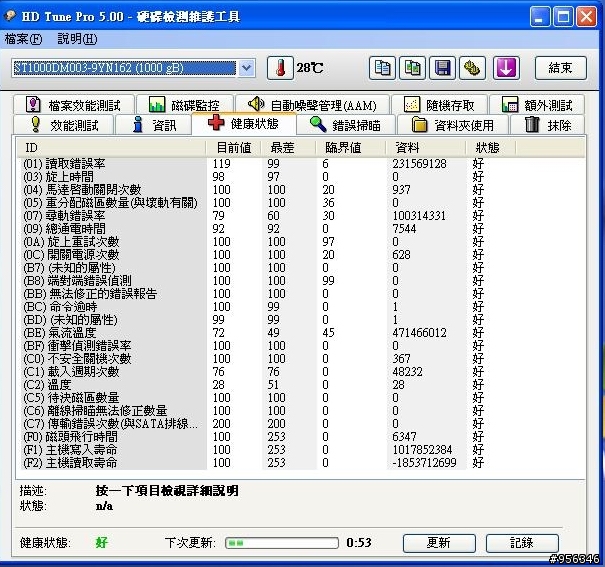Select the (07) 尋軌錯誤率 row
The image size is (605, 567).
pyautogui.click(x=301, y=216)
